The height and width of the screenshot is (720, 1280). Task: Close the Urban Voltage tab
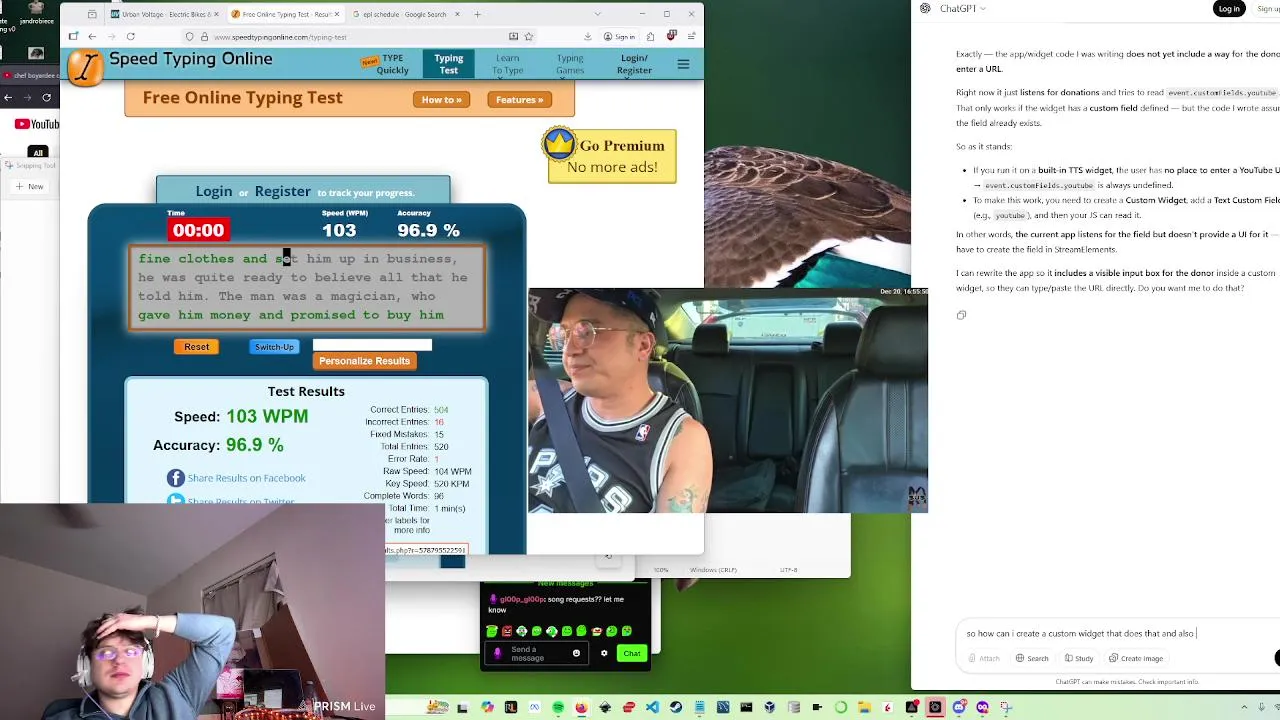(x=217, y=14)
